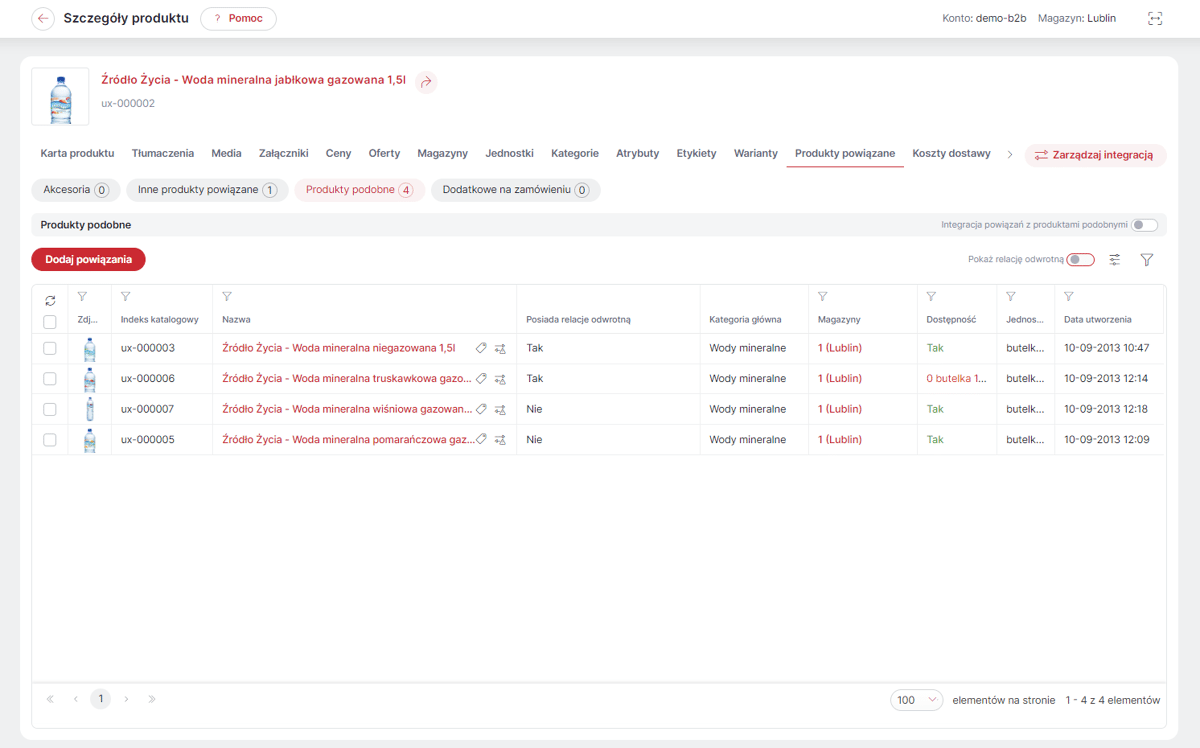The height and width of the screenshot is (748, 1200).
Task: Open the product Woda mineralna pomarańczowa
Action: [x=348, y=438]
